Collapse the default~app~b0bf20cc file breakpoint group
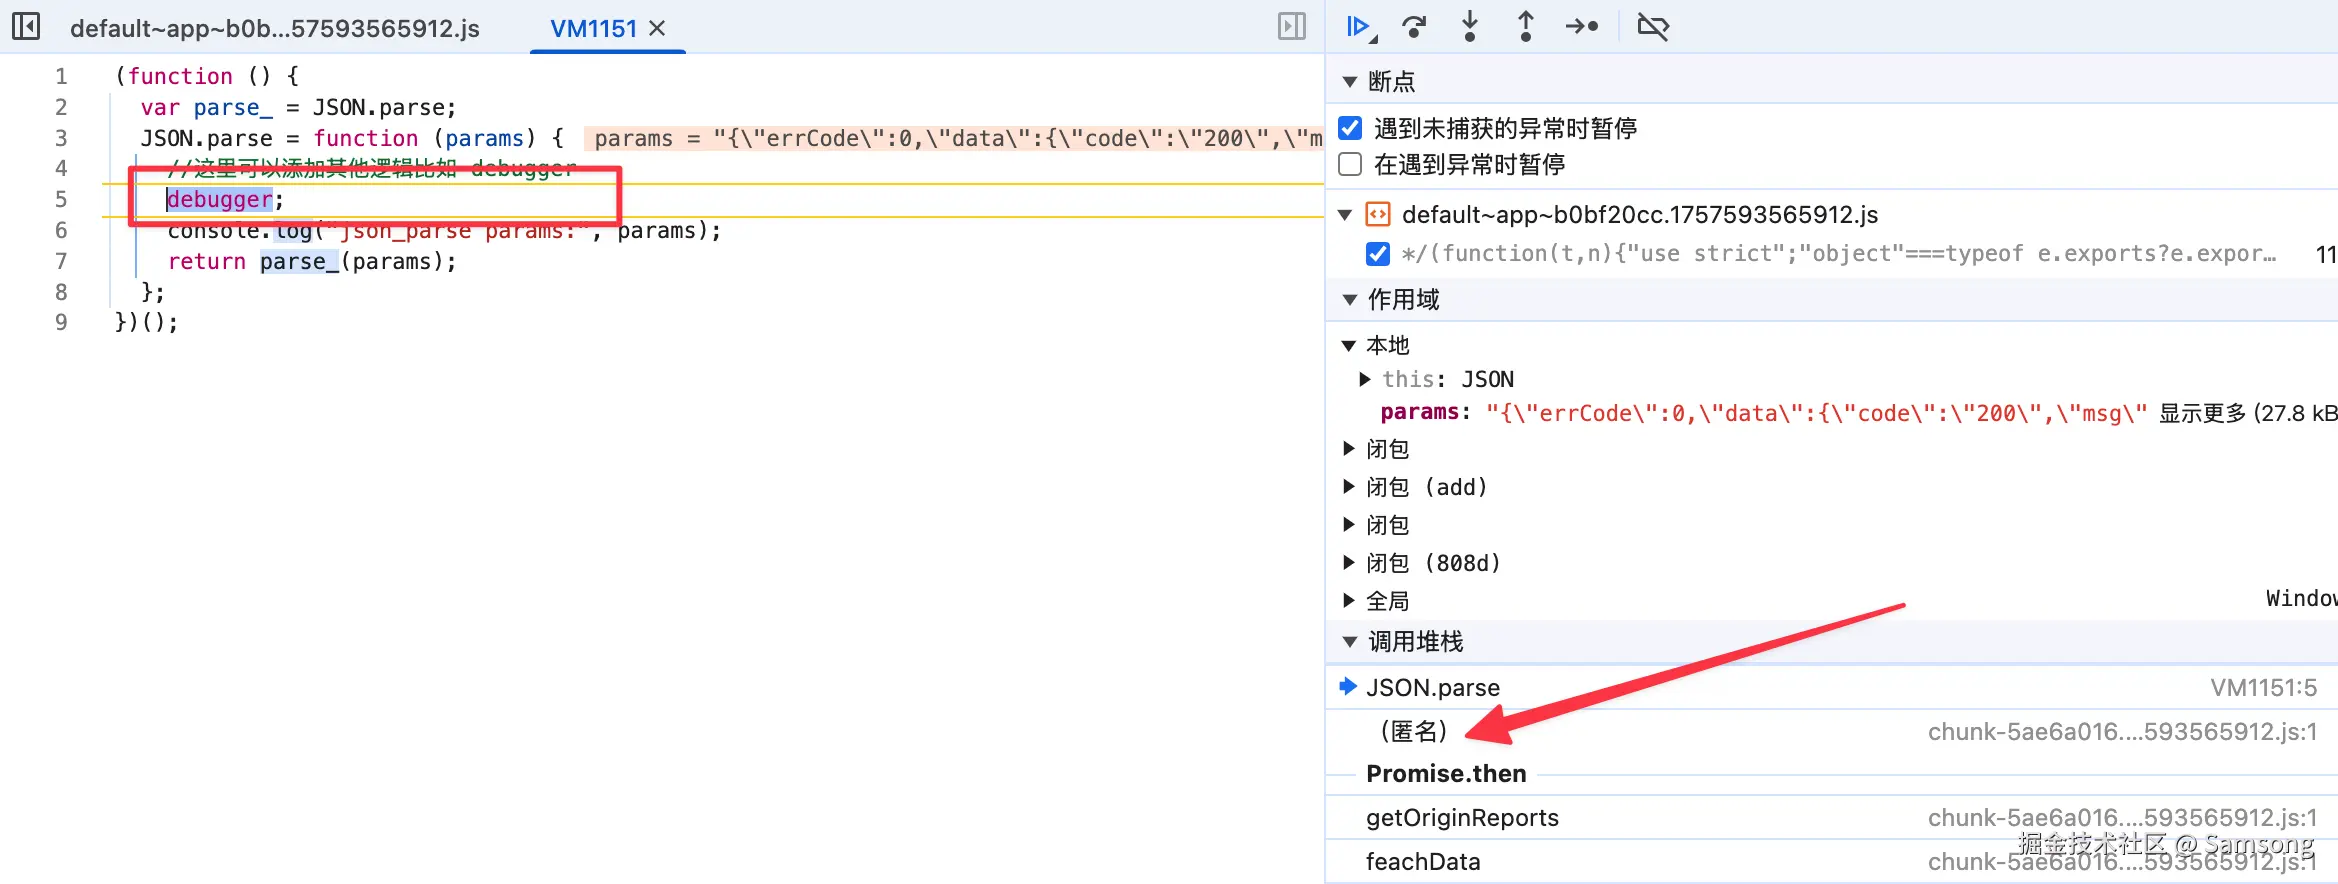Screen dimensions: 2338x884 (x=1346, y=215)
